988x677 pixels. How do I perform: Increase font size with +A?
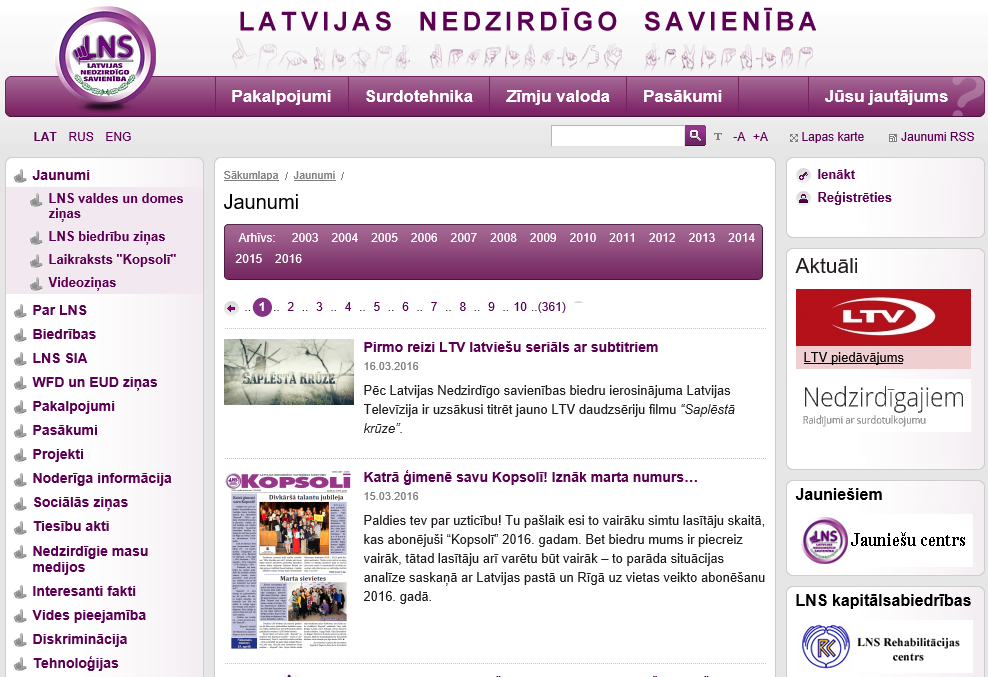click(x=760, y=137)
